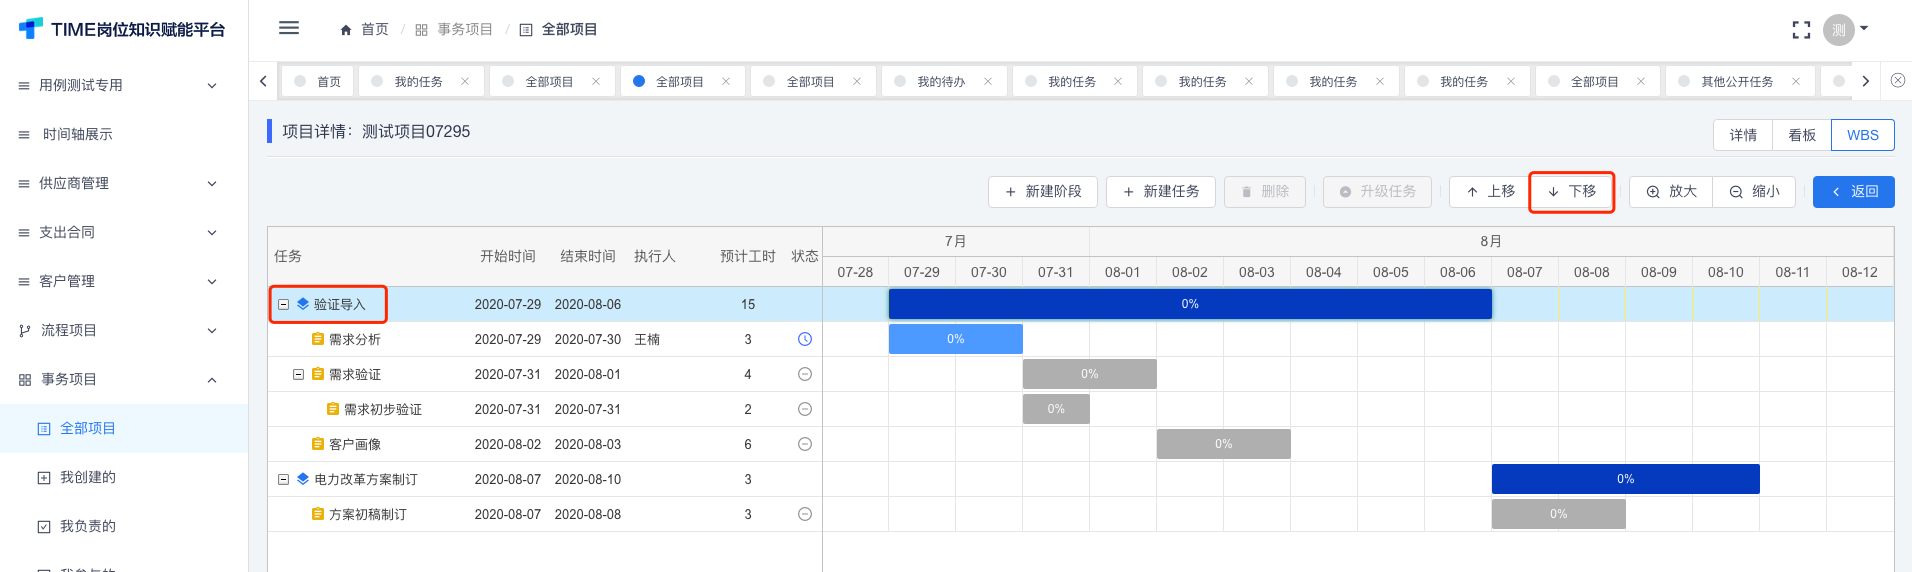Select the 需求初步验证 task row name
Viewport: 1912px width, 572px height.
click(x=383, y=409)
